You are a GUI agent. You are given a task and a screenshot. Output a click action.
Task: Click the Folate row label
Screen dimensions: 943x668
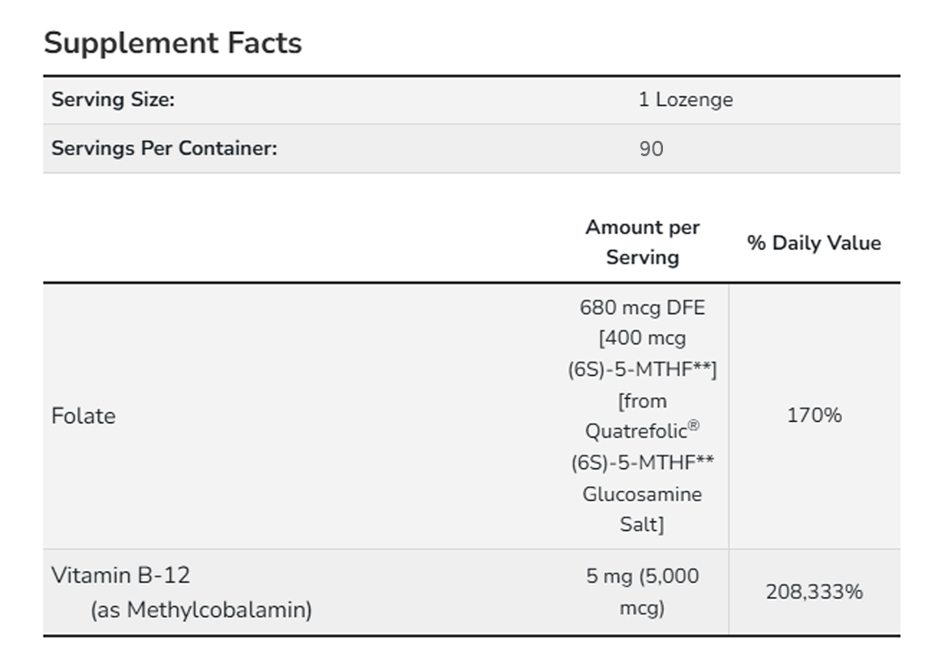83,416
